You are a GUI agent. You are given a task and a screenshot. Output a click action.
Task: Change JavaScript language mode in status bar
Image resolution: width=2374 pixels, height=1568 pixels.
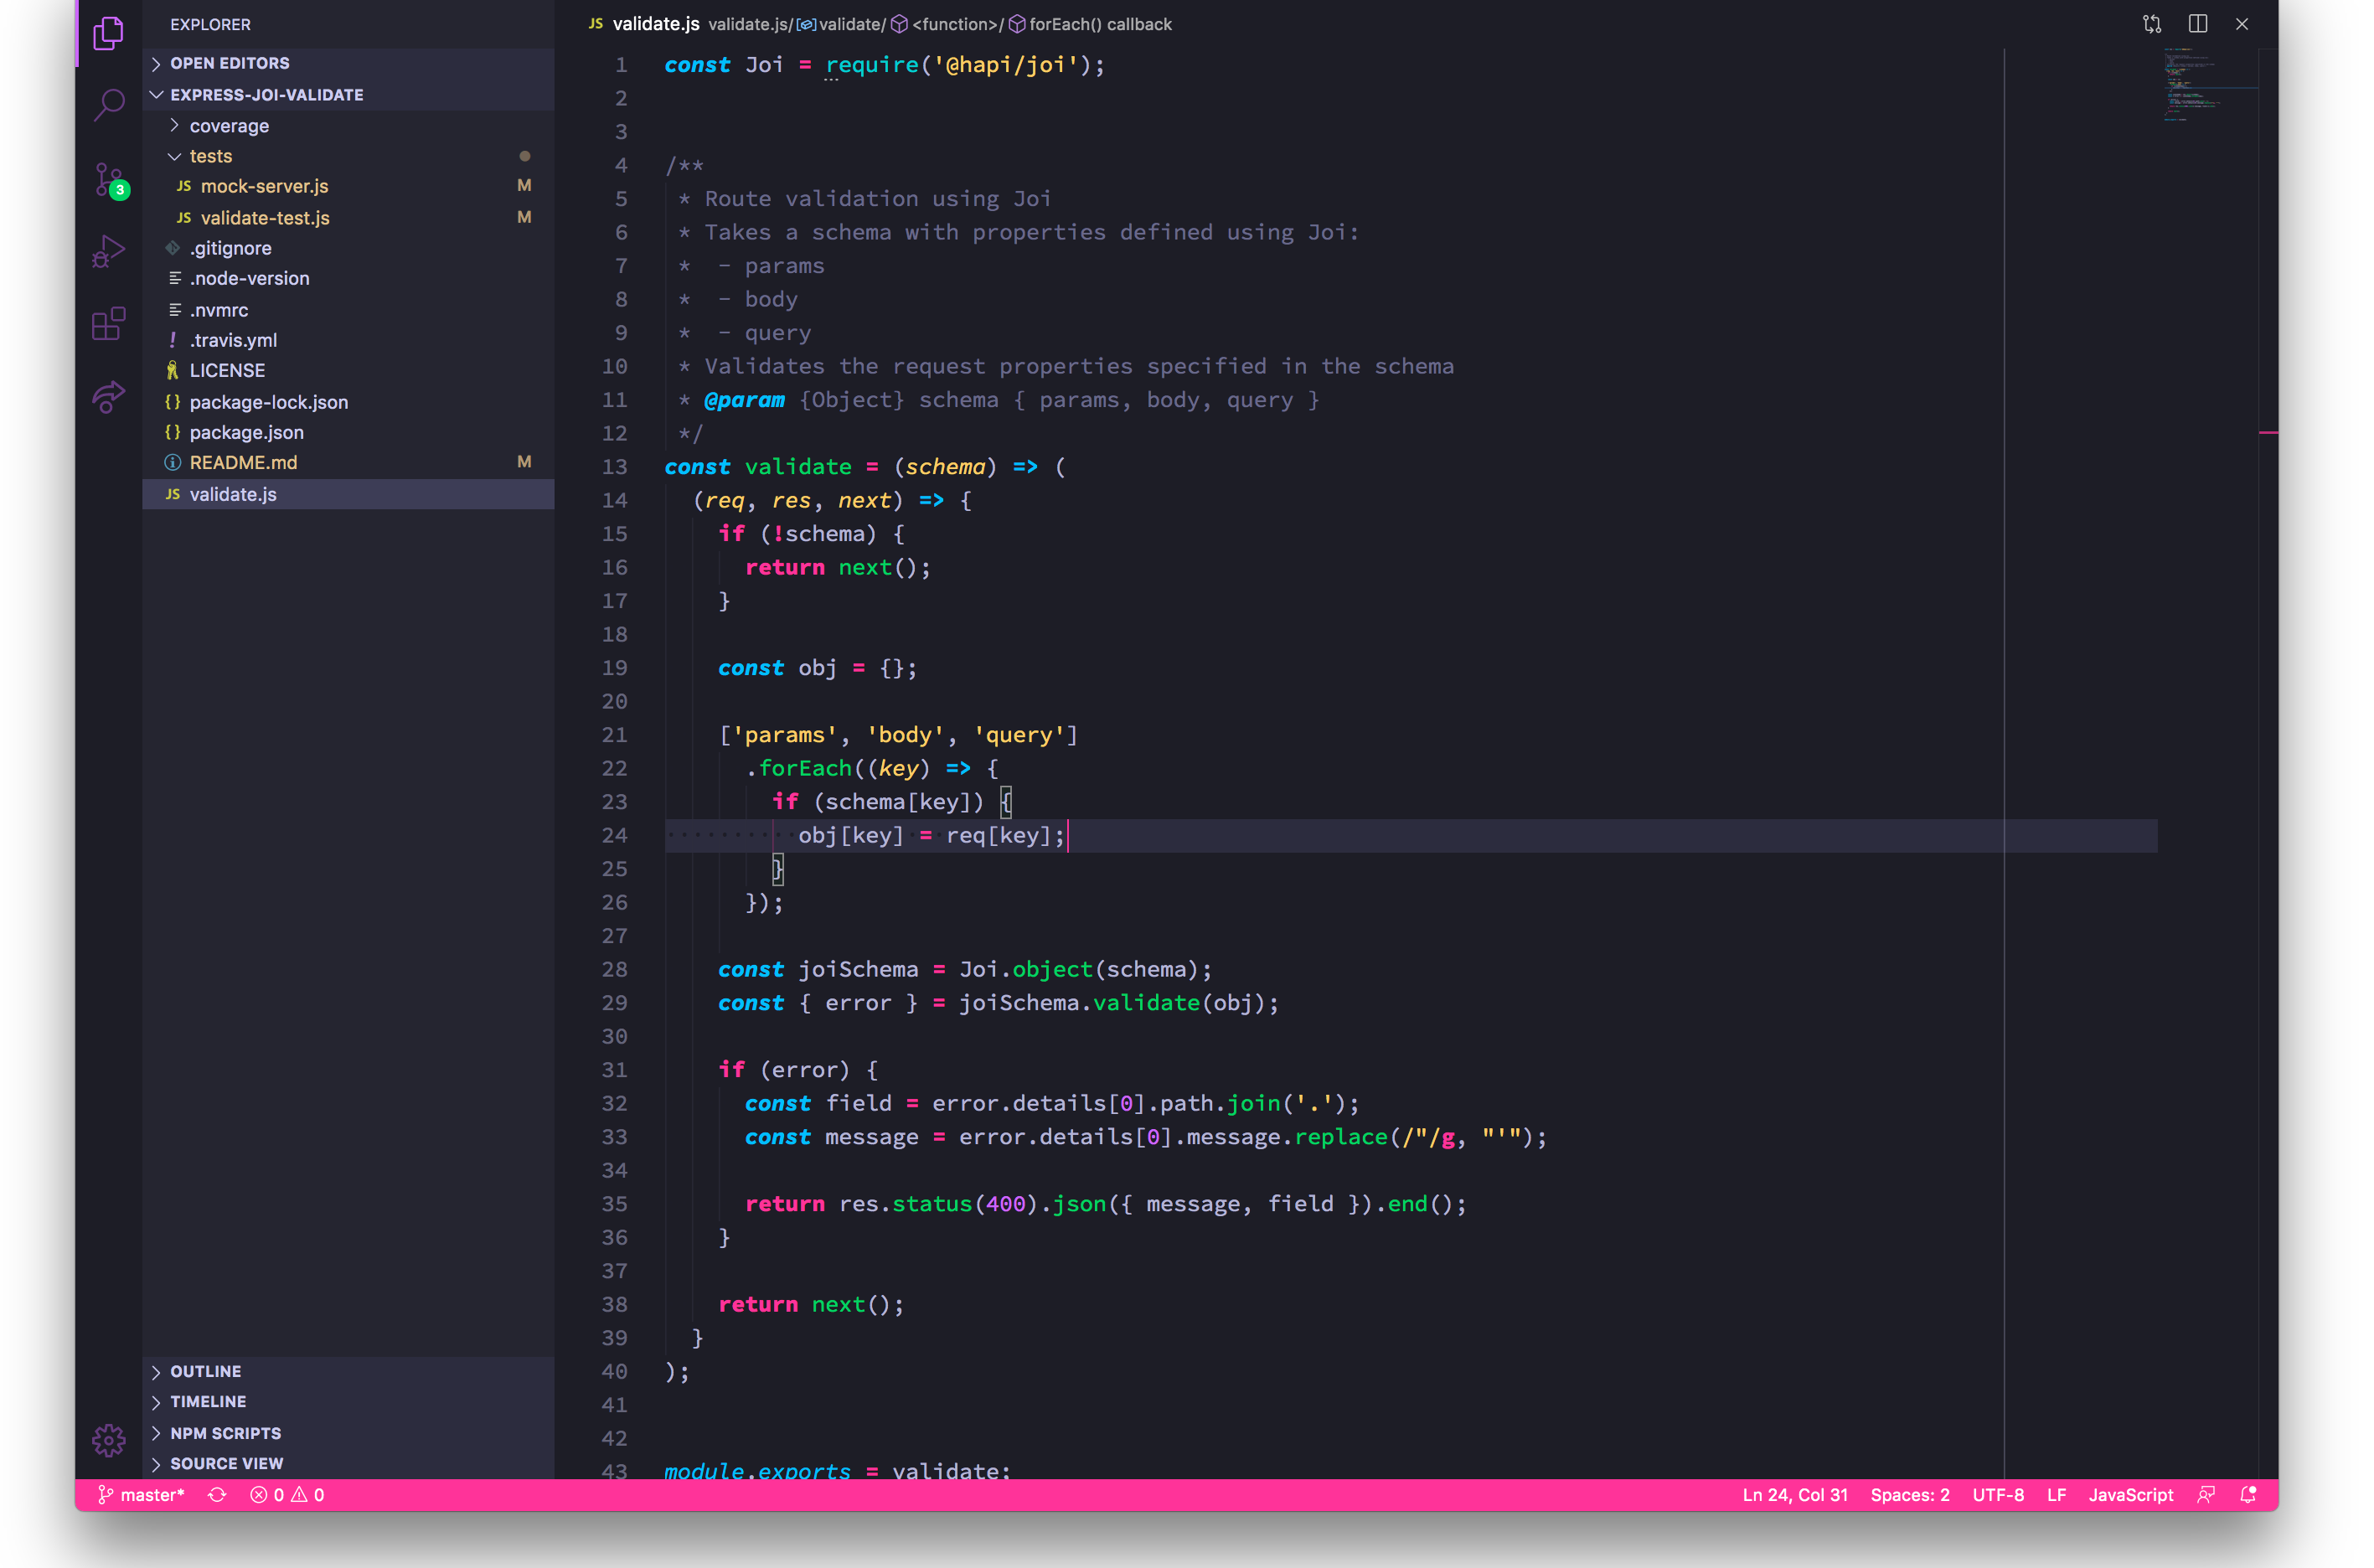[x=2130, y=1495]
